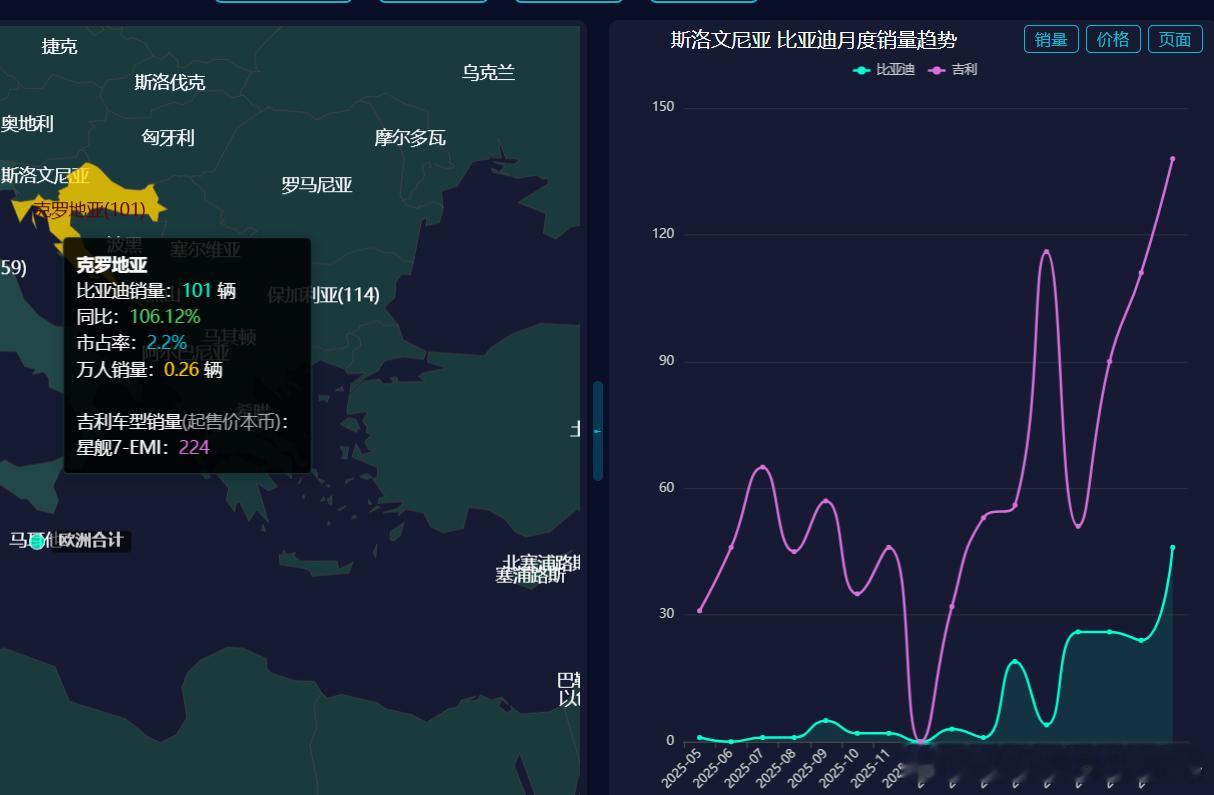The width and height of the screenshot is (1214, 795).
Task: Click the 页面 button above the chart
Action: [1175, 39]
